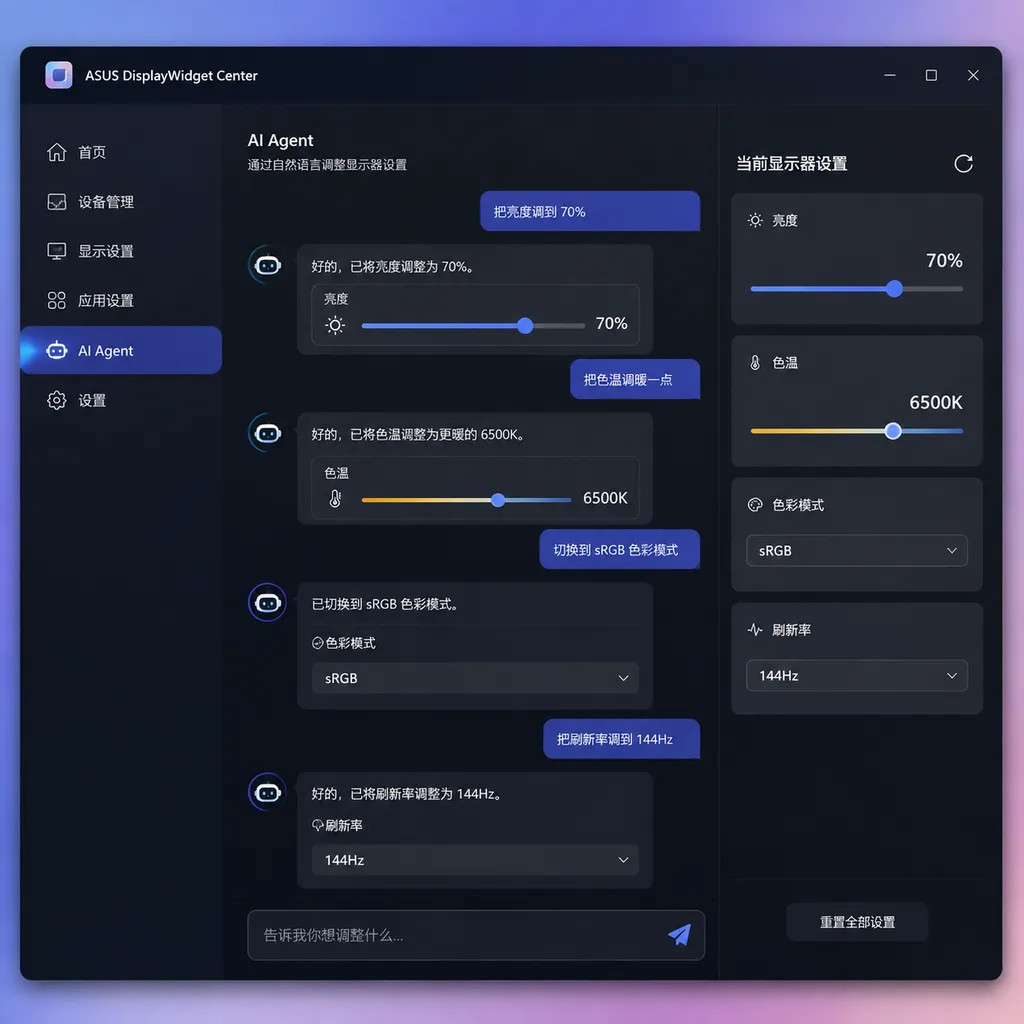Click the small icon beside chat 色彩模式 label
This screenshot has width=1024, height=1024.
[317, 643]
